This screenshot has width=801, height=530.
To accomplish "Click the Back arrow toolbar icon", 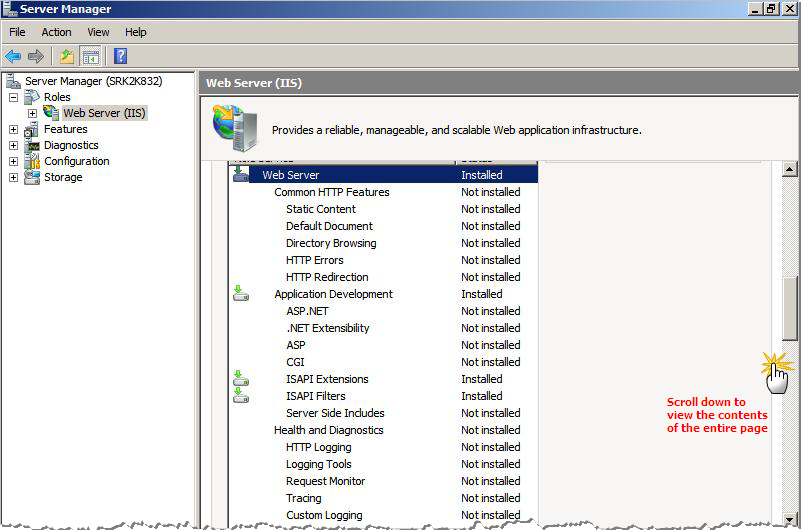I will click(13, 56).
